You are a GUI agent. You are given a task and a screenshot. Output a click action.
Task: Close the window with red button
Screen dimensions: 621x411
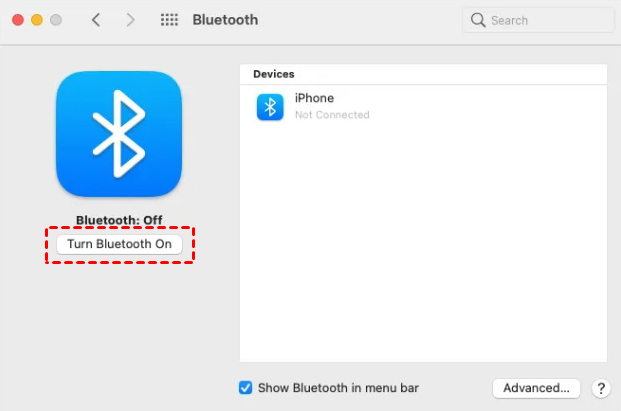click(x=18, y=20)
